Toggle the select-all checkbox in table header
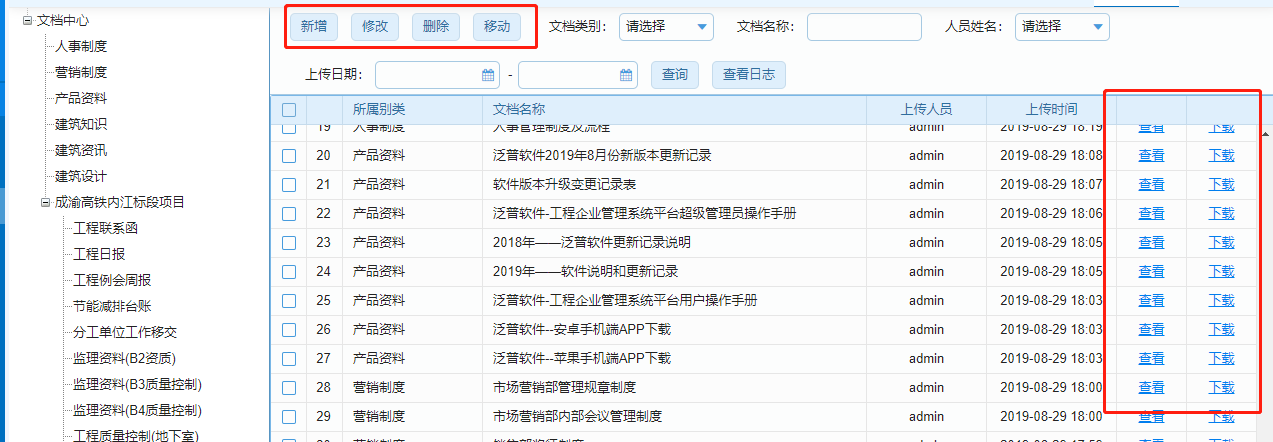 289,110
